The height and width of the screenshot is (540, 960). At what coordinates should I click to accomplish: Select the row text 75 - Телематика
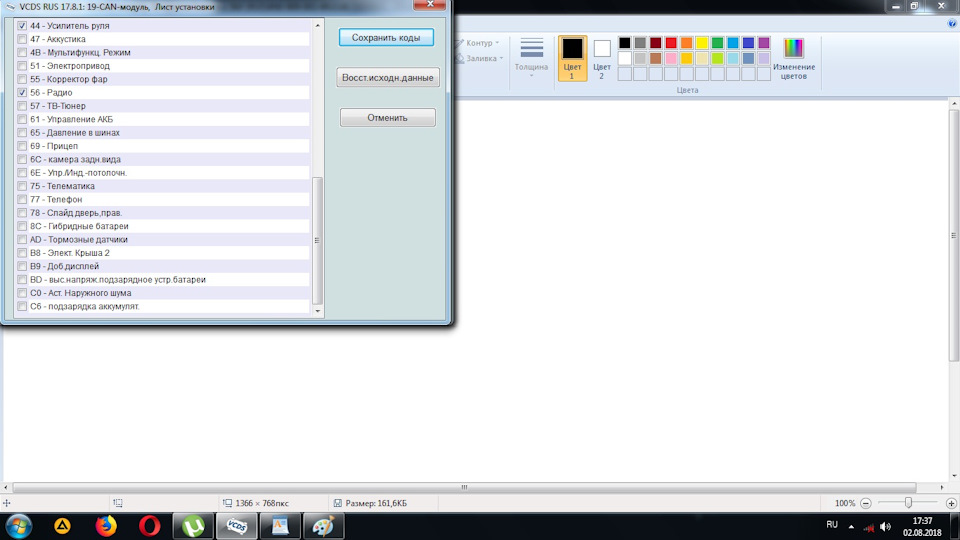tap(62, 186)
